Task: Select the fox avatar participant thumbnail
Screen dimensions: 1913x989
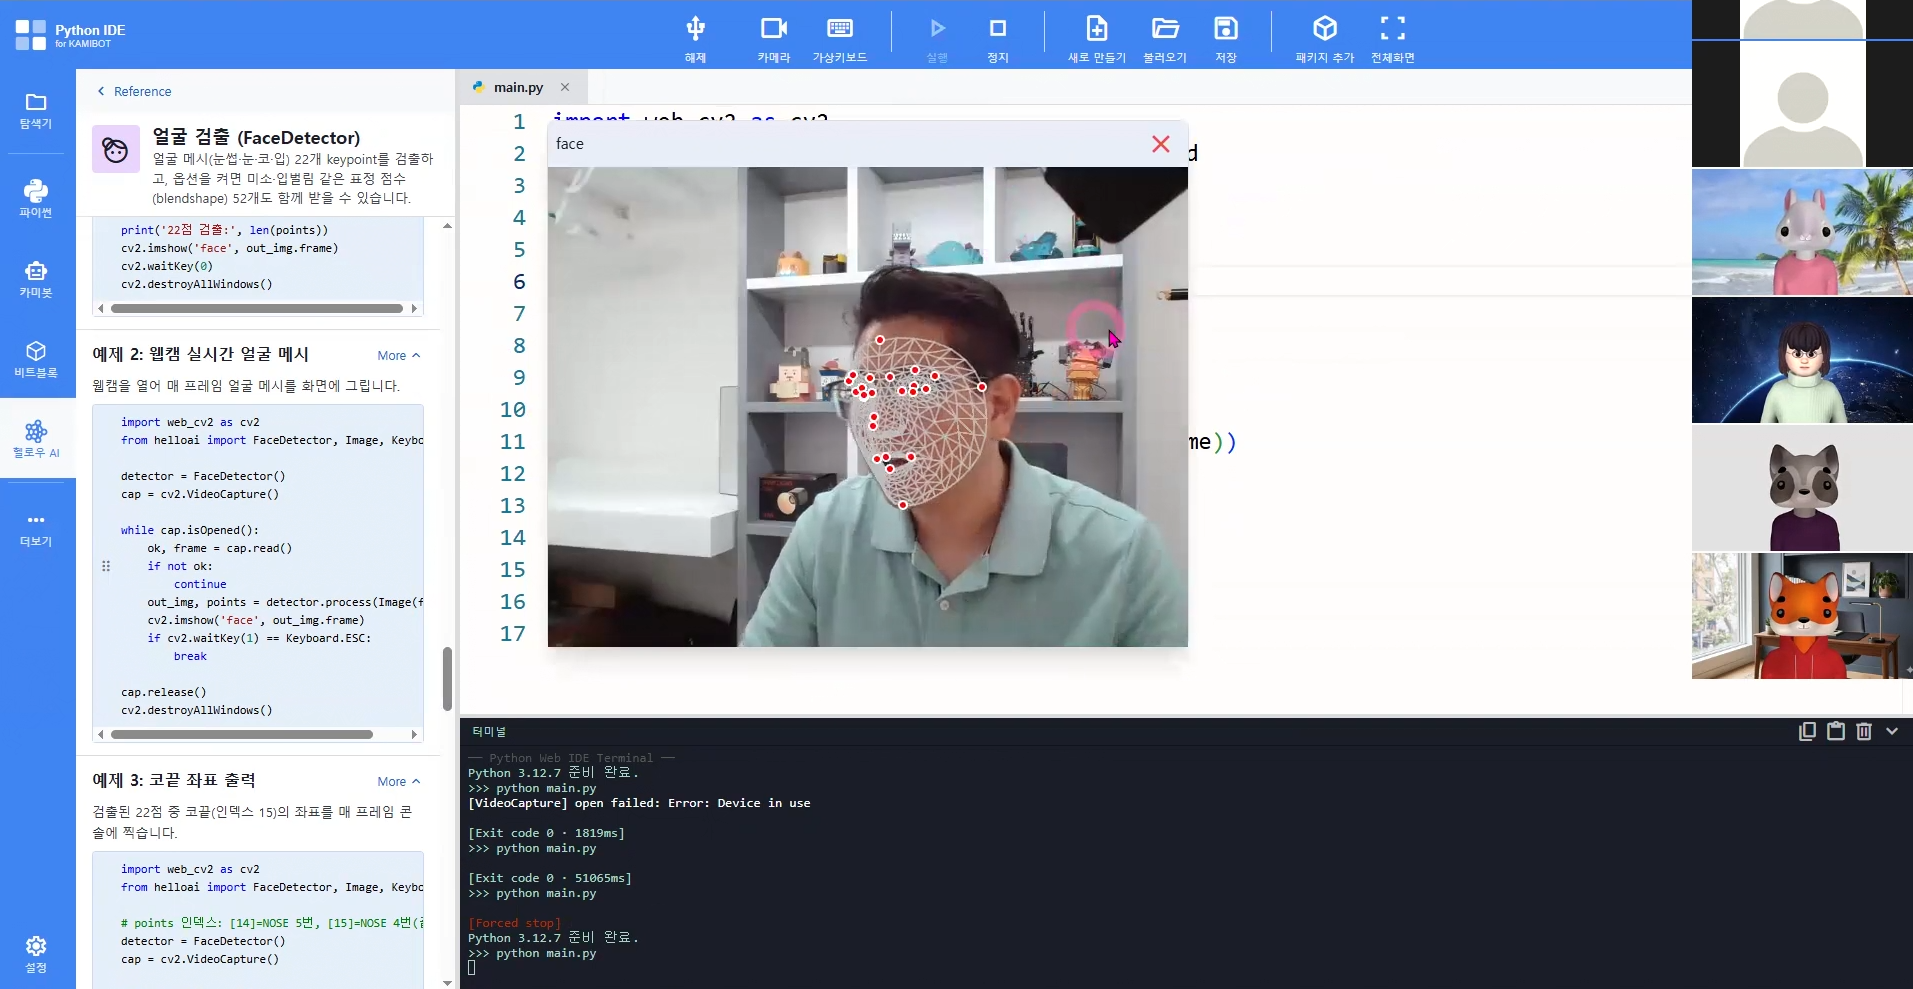Action: 1802,616
